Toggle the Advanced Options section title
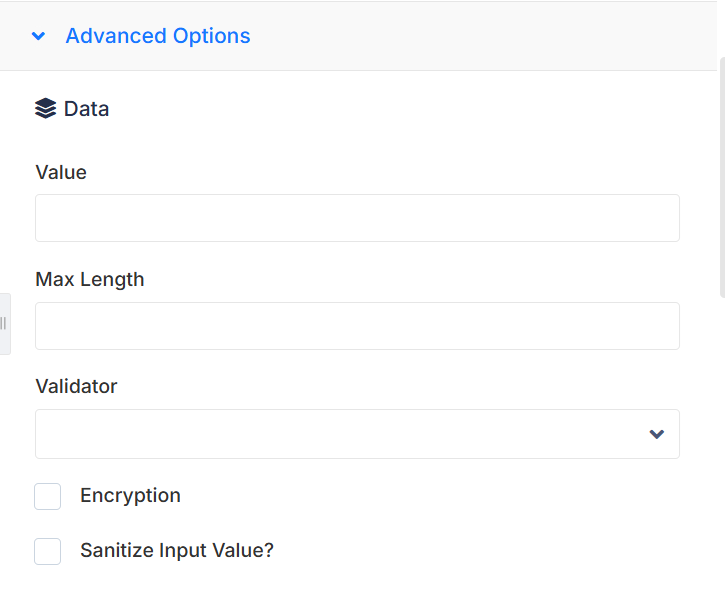The width and height of the screenshot is (726, 614). click(158, 36)
